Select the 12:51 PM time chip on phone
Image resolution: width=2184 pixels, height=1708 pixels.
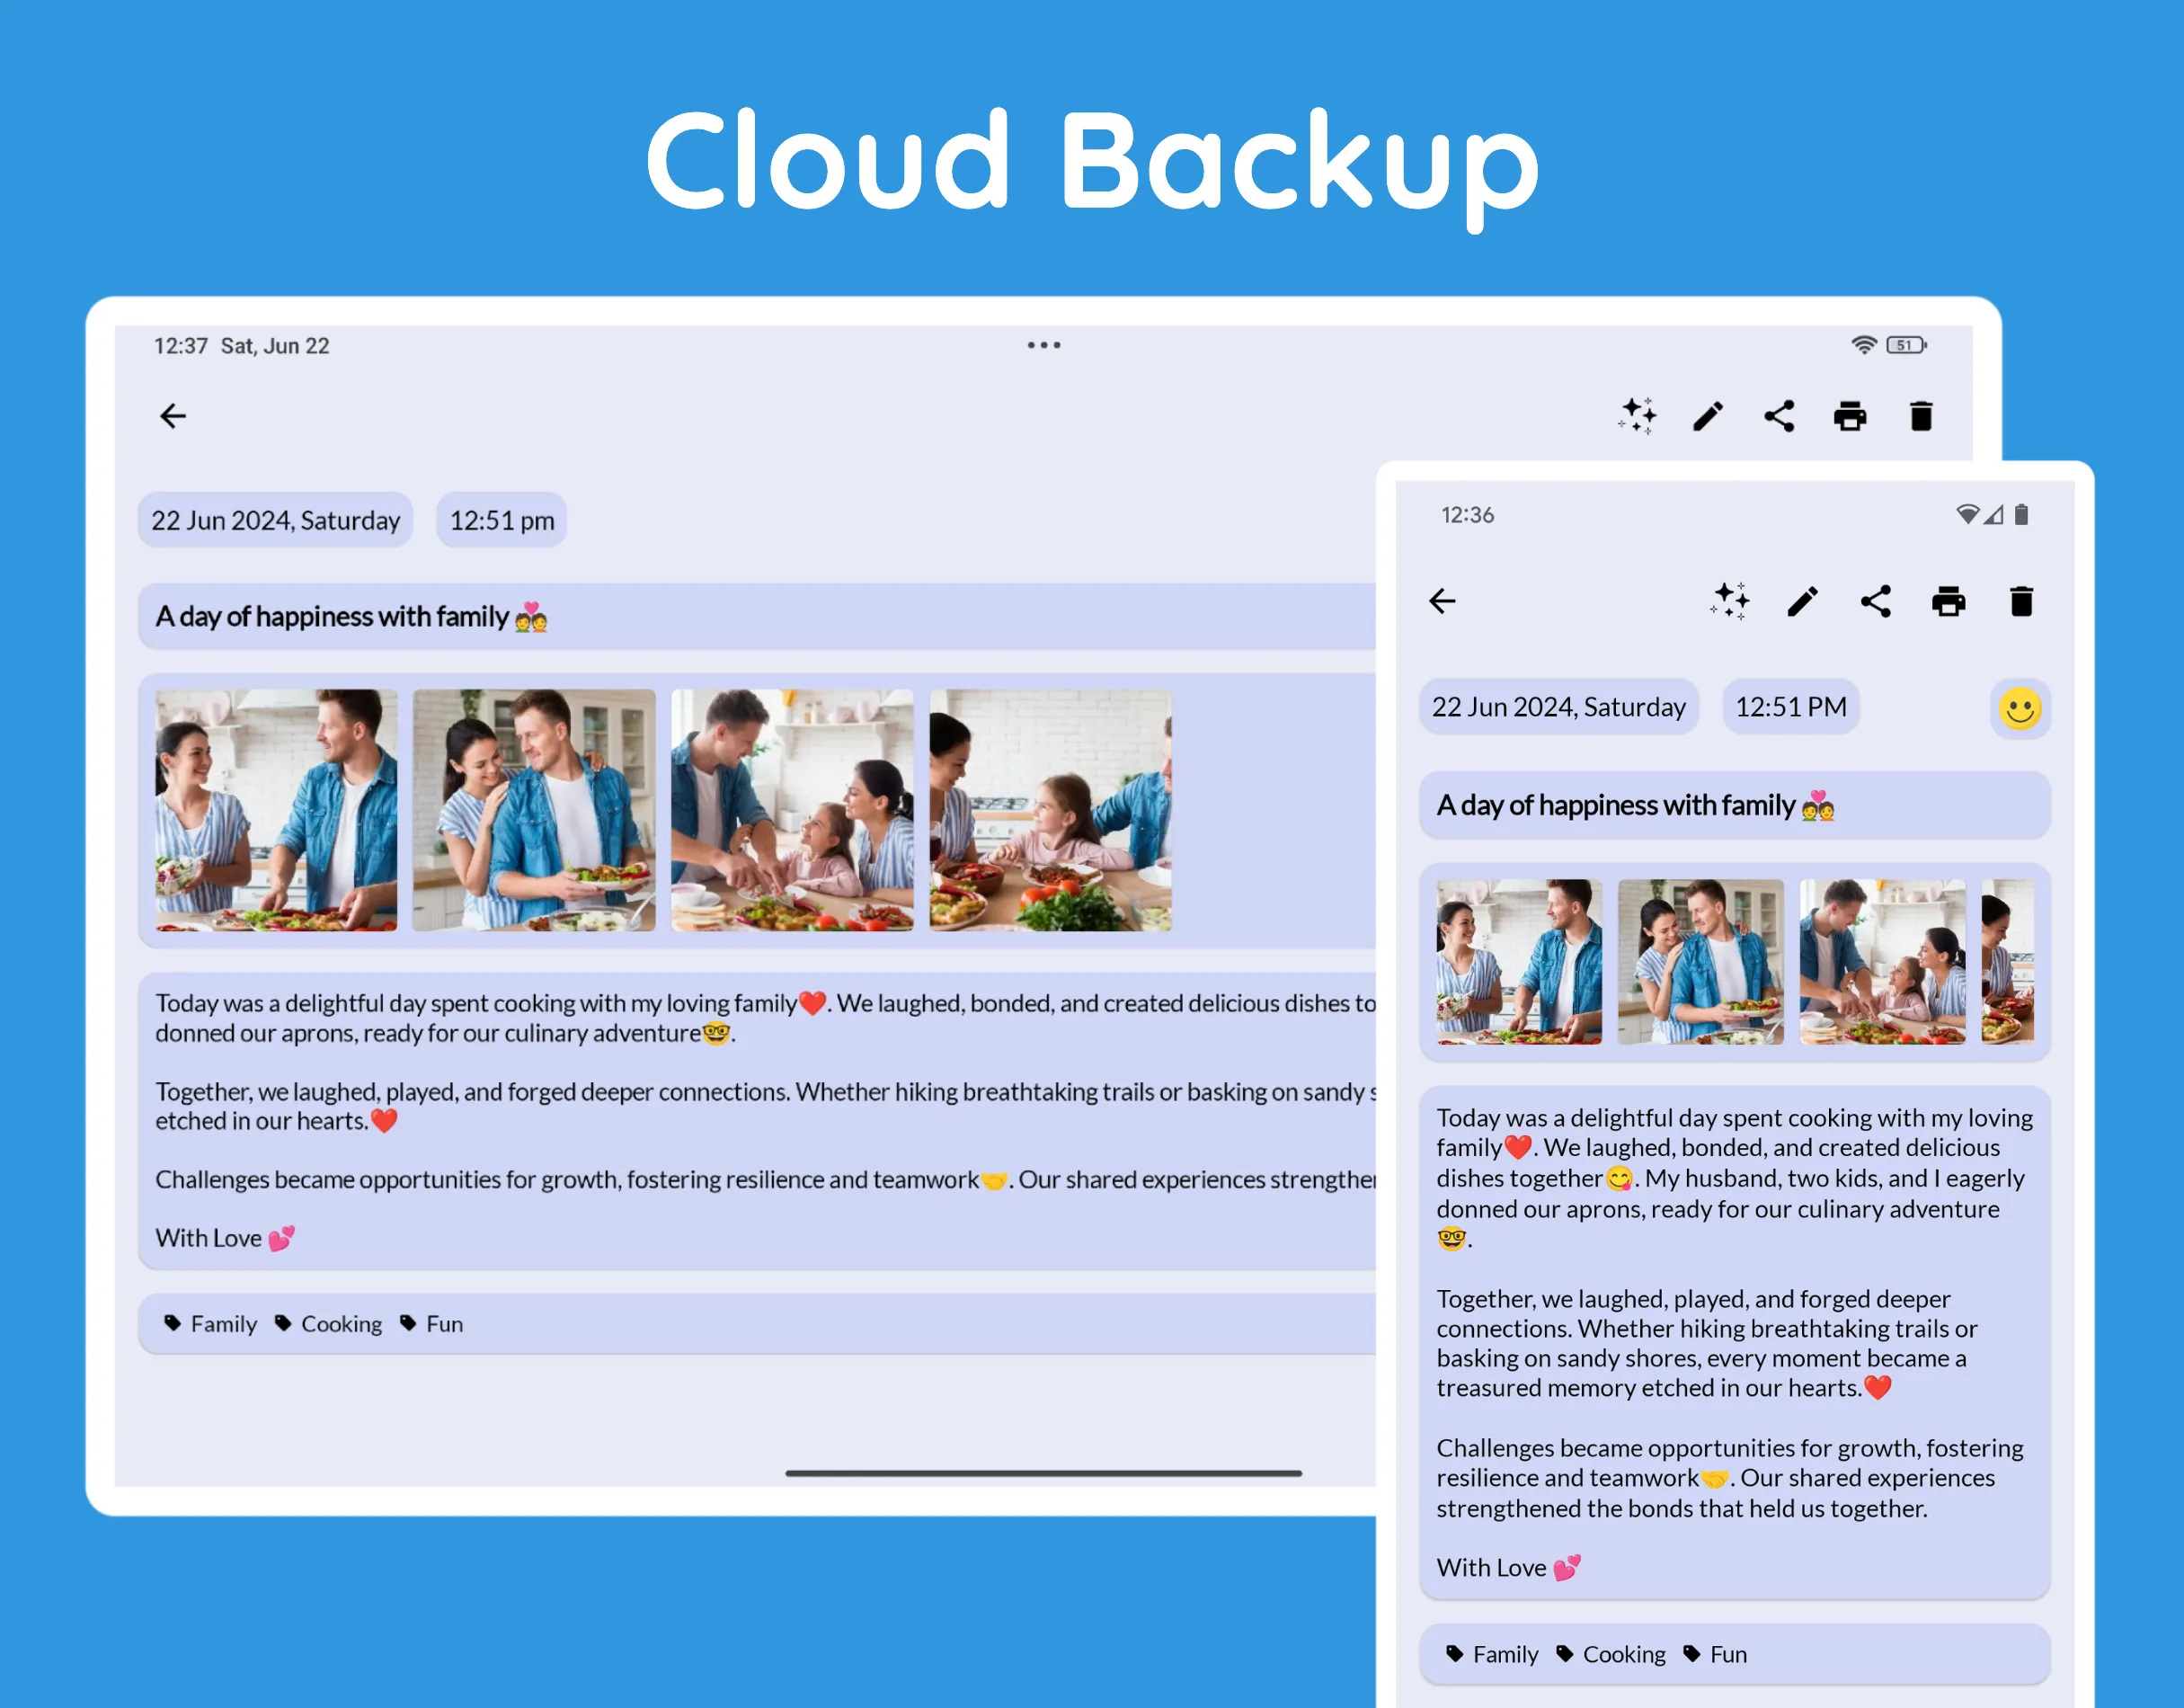click(1791, 707)
